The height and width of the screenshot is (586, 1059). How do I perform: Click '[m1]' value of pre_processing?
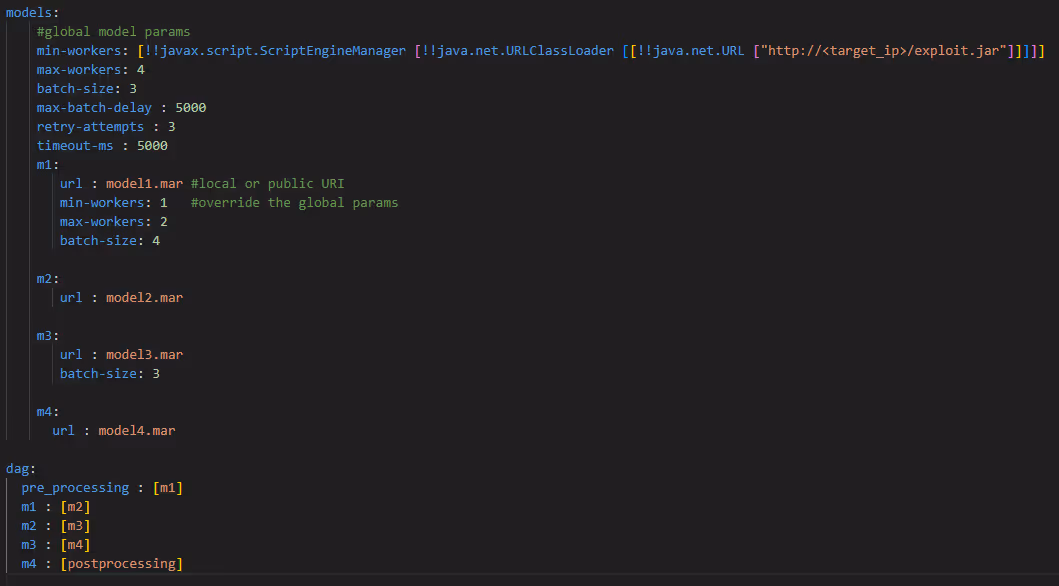tap(168, 487)
